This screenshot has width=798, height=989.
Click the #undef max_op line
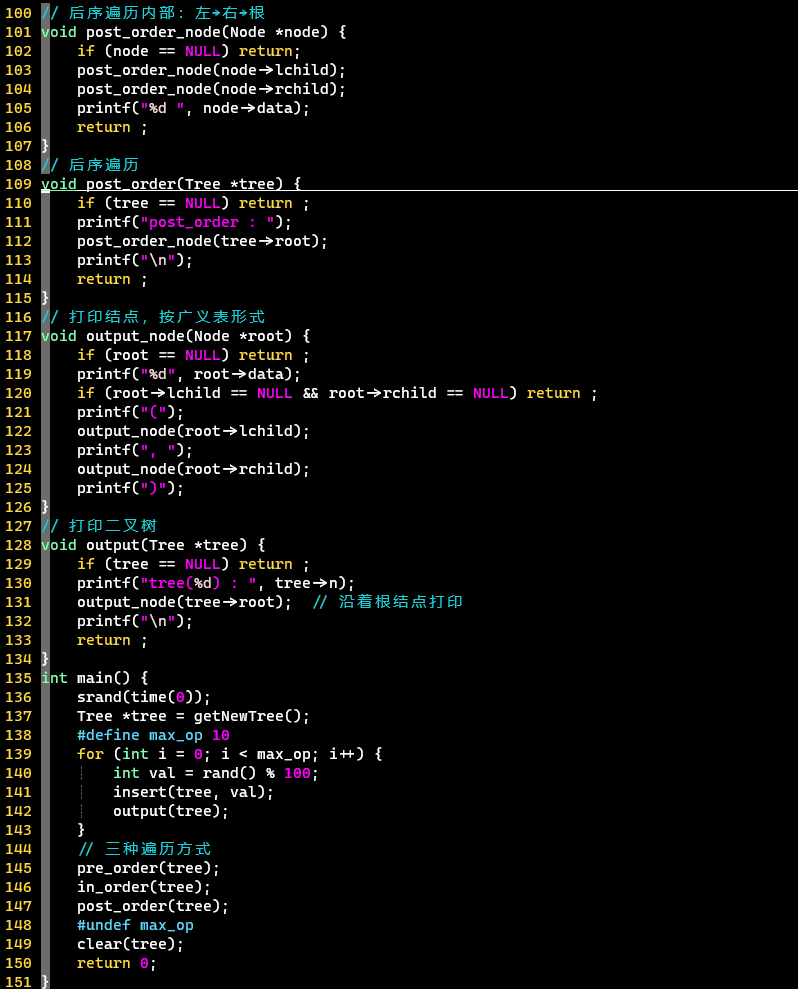[x=135, y=925]
